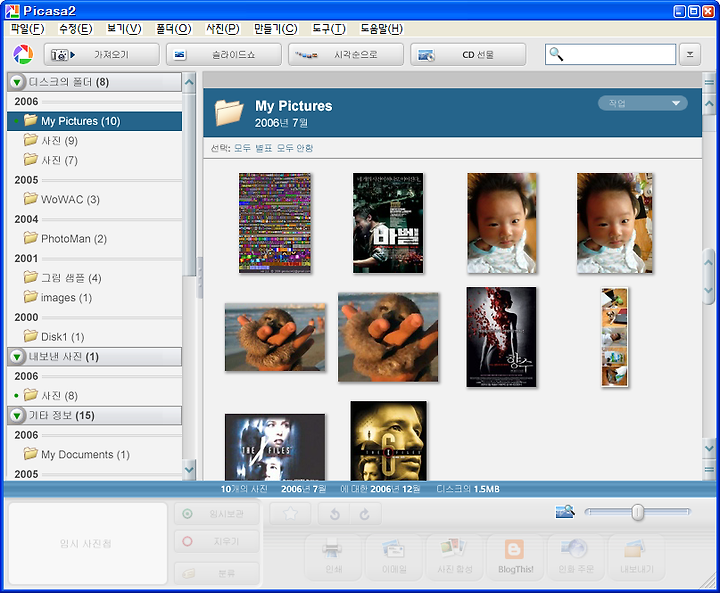The height and width of the screenshot is (593, 720).
Task: Click the CD 선물 gift CD button
Action: [468, 55]
